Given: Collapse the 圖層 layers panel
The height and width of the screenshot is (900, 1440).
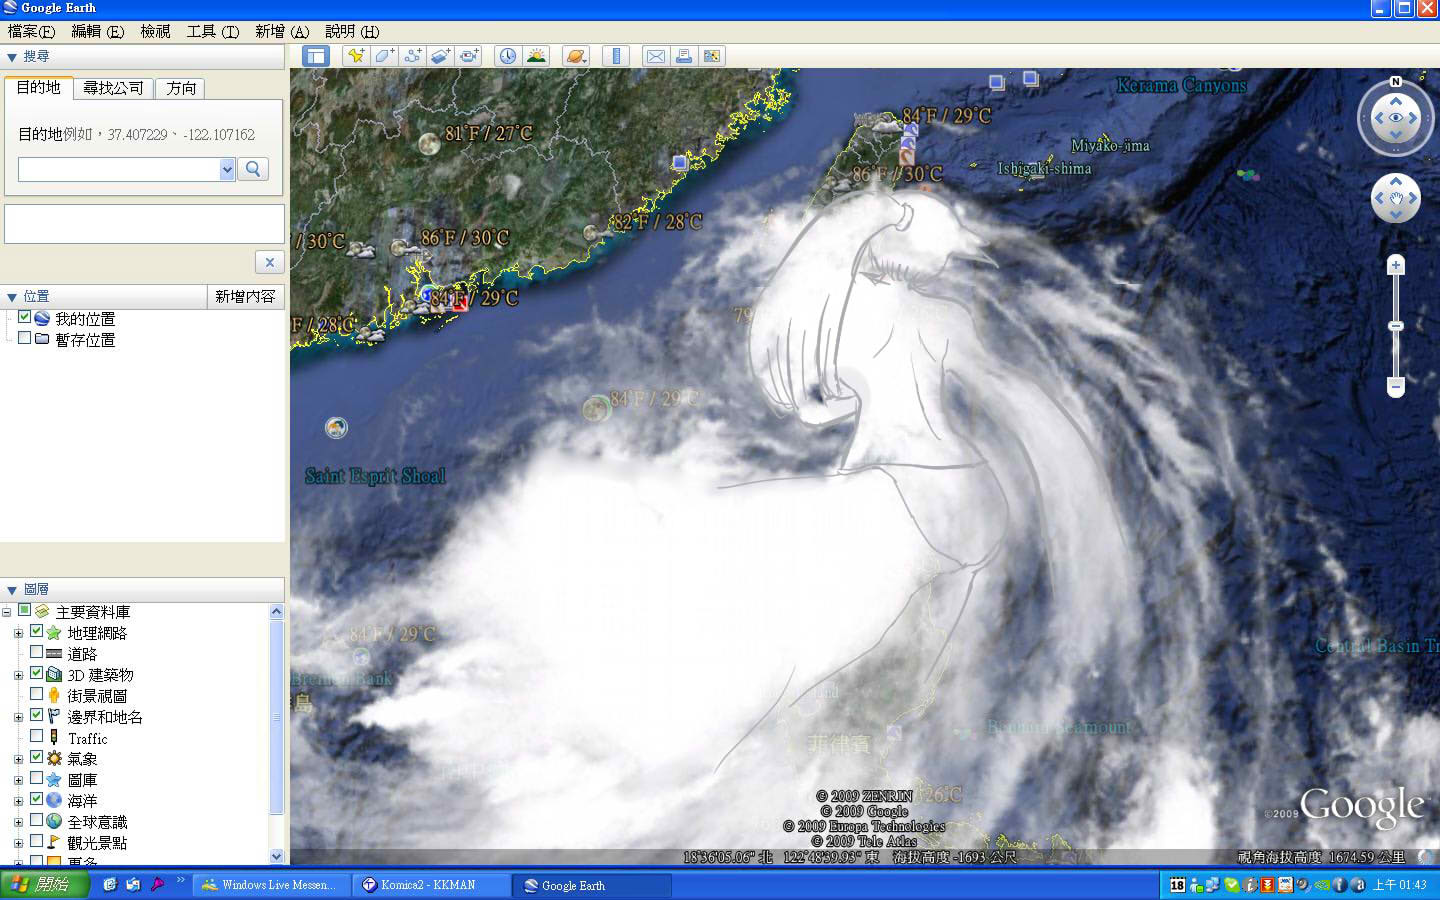Looking at the screenshot, I should click(x=12, y=590).
